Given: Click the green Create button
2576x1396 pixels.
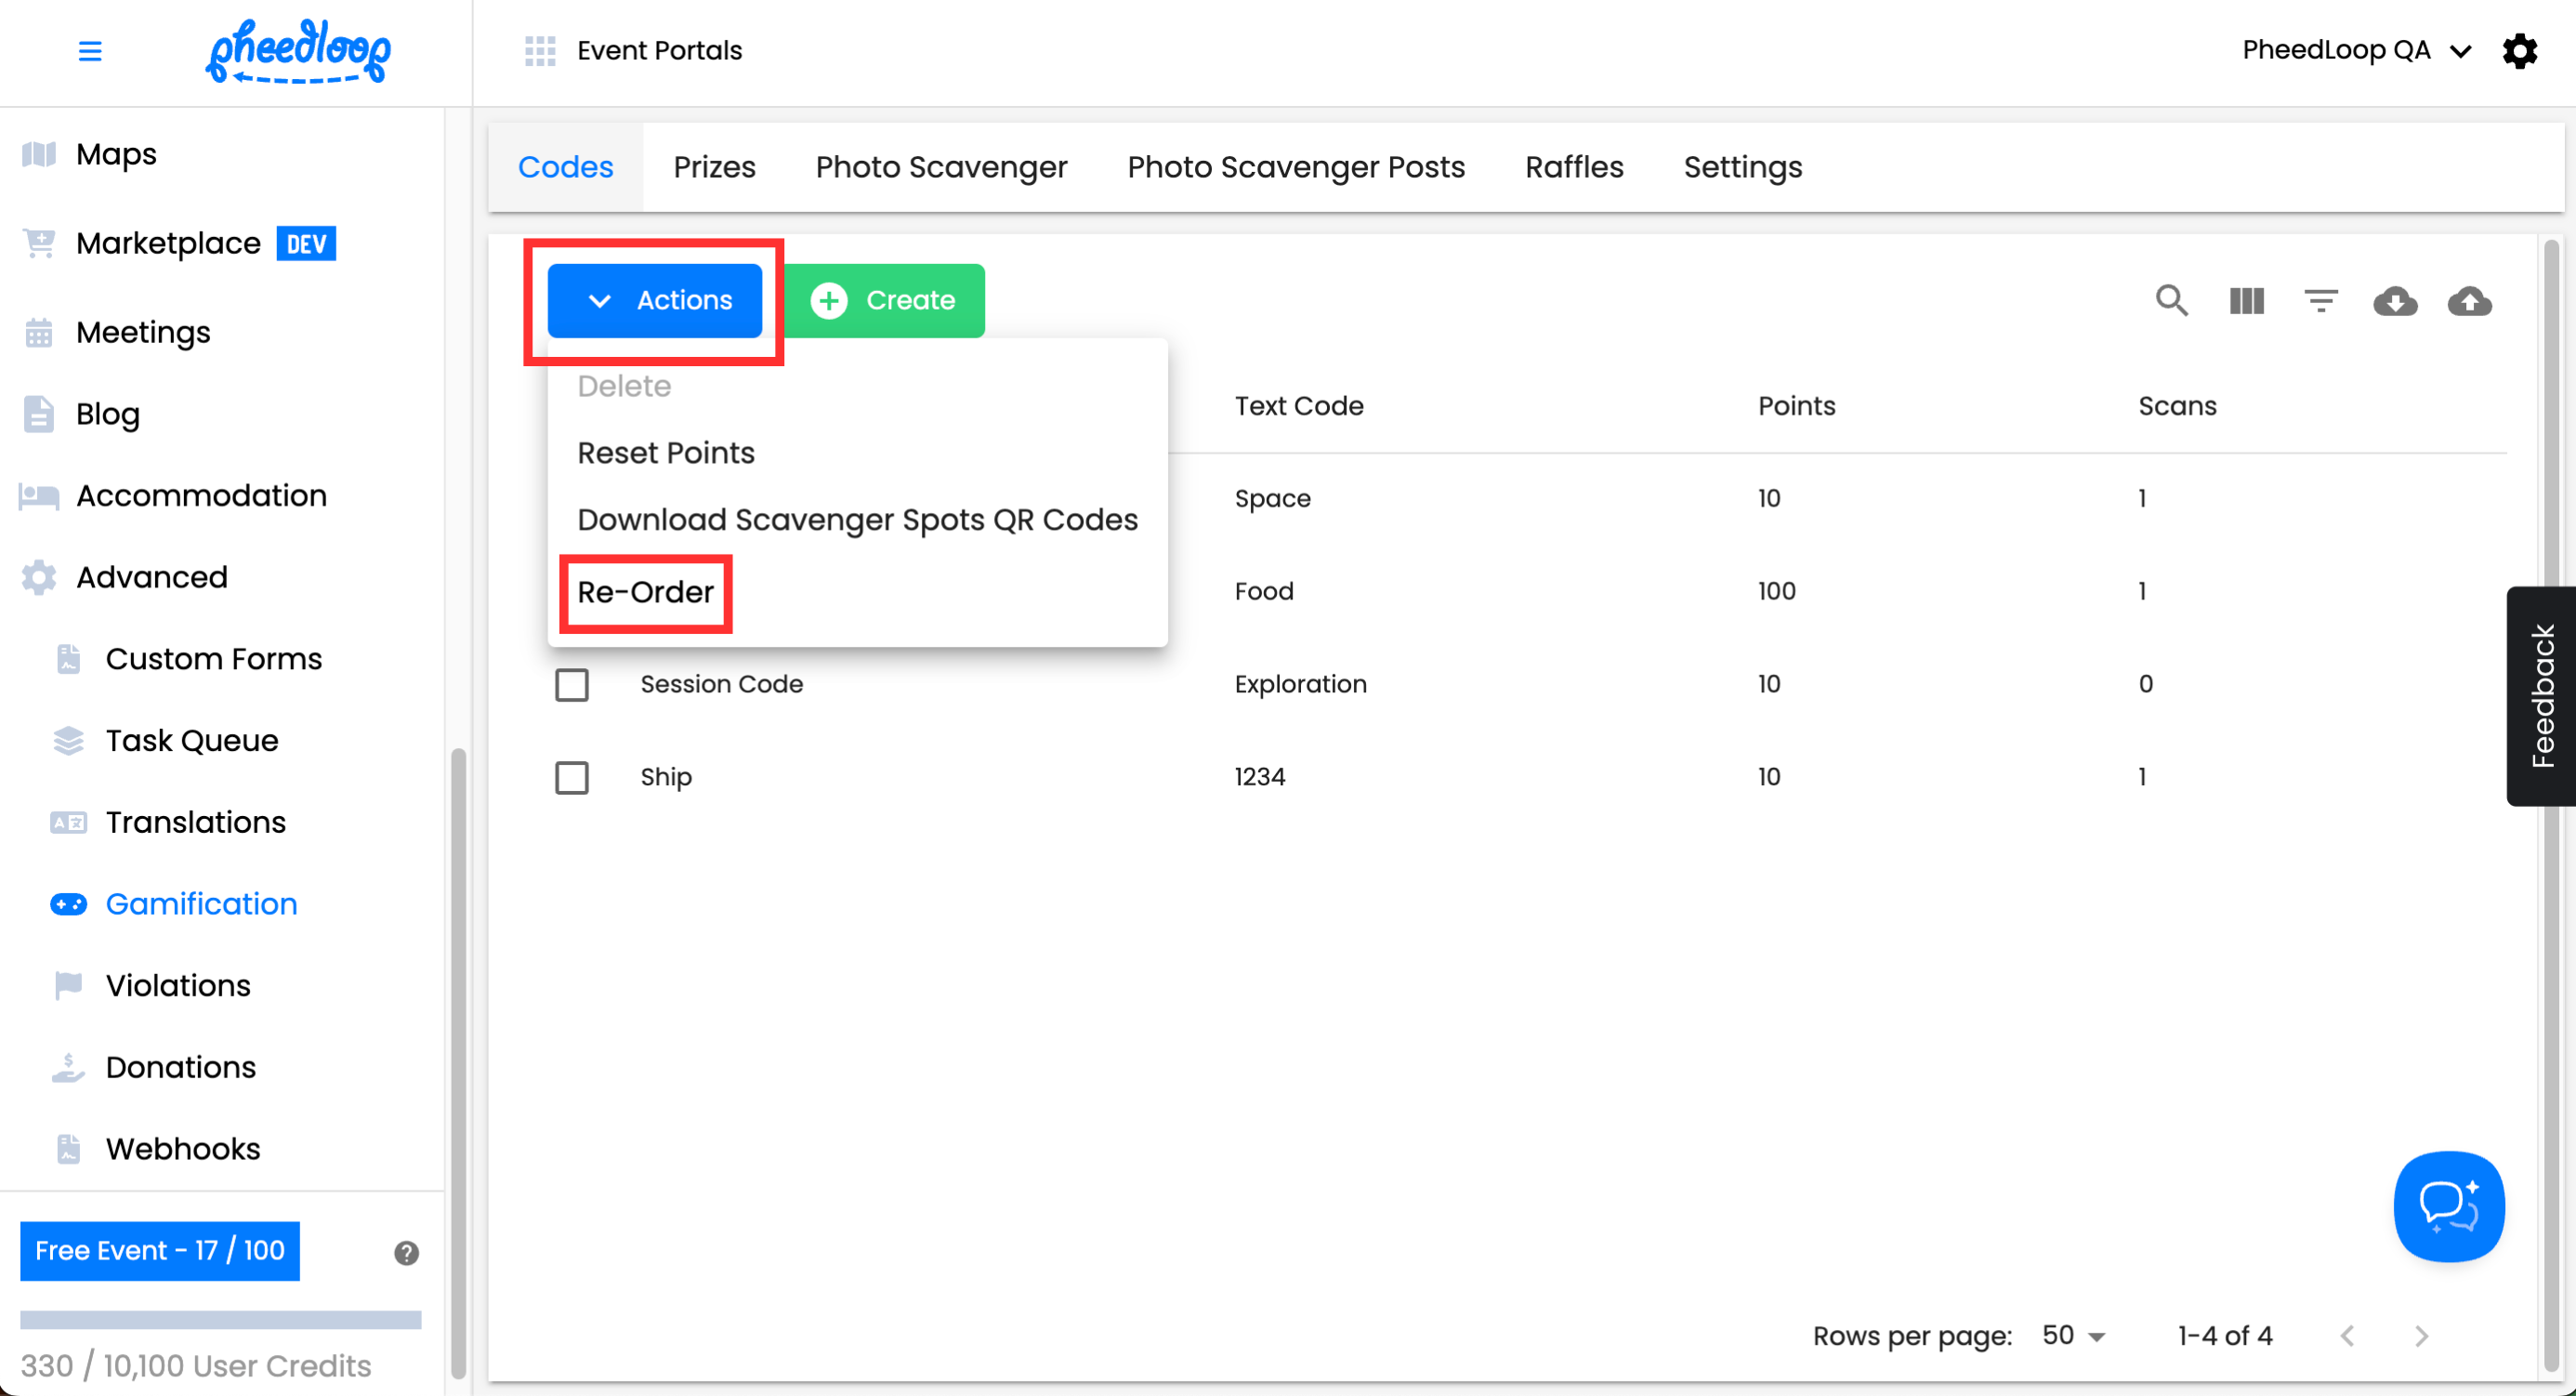Looking at the screenshot, I should click(x=885, y=300).
